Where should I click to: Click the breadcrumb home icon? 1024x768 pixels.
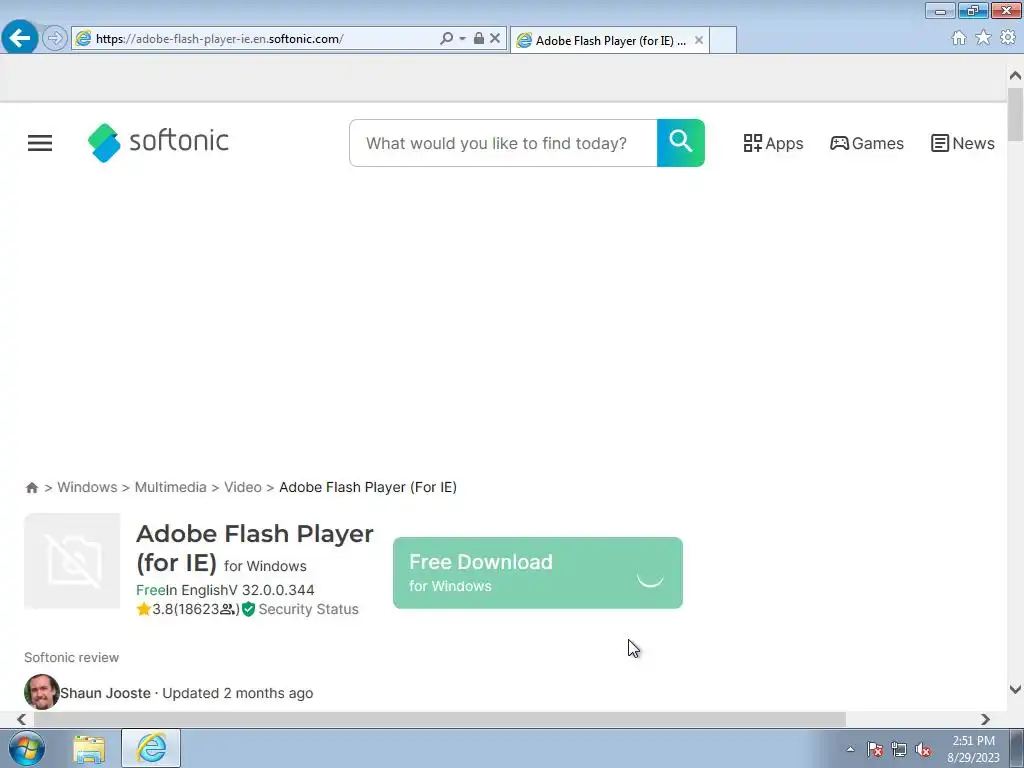click(31, 488)
